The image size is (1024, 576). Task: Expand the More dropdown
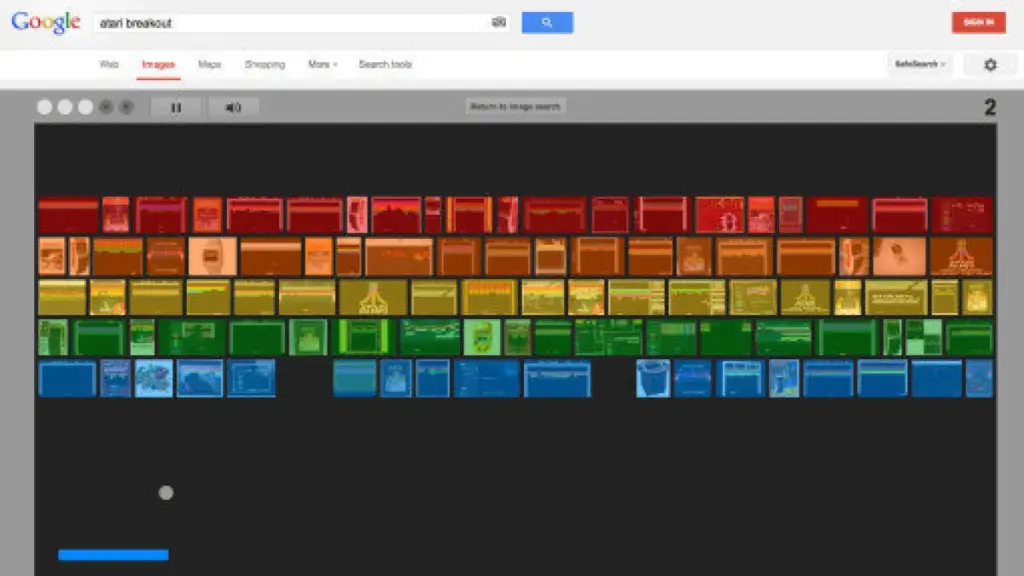point(322,64)
